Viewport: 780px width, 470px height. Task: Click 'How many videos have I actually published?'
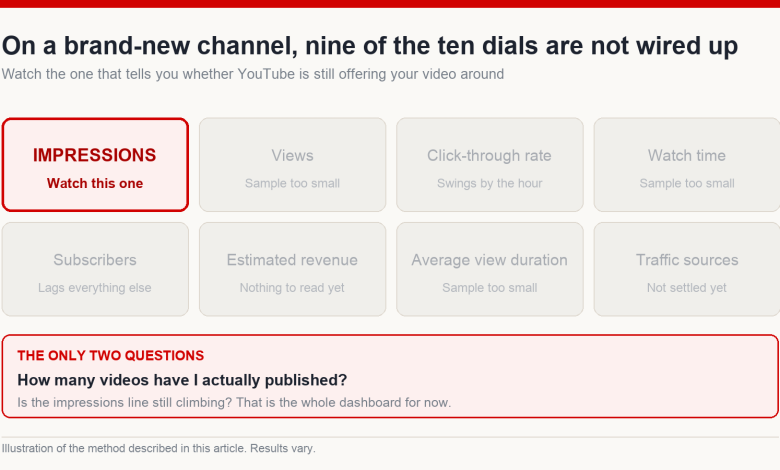[x=182, y=380]
